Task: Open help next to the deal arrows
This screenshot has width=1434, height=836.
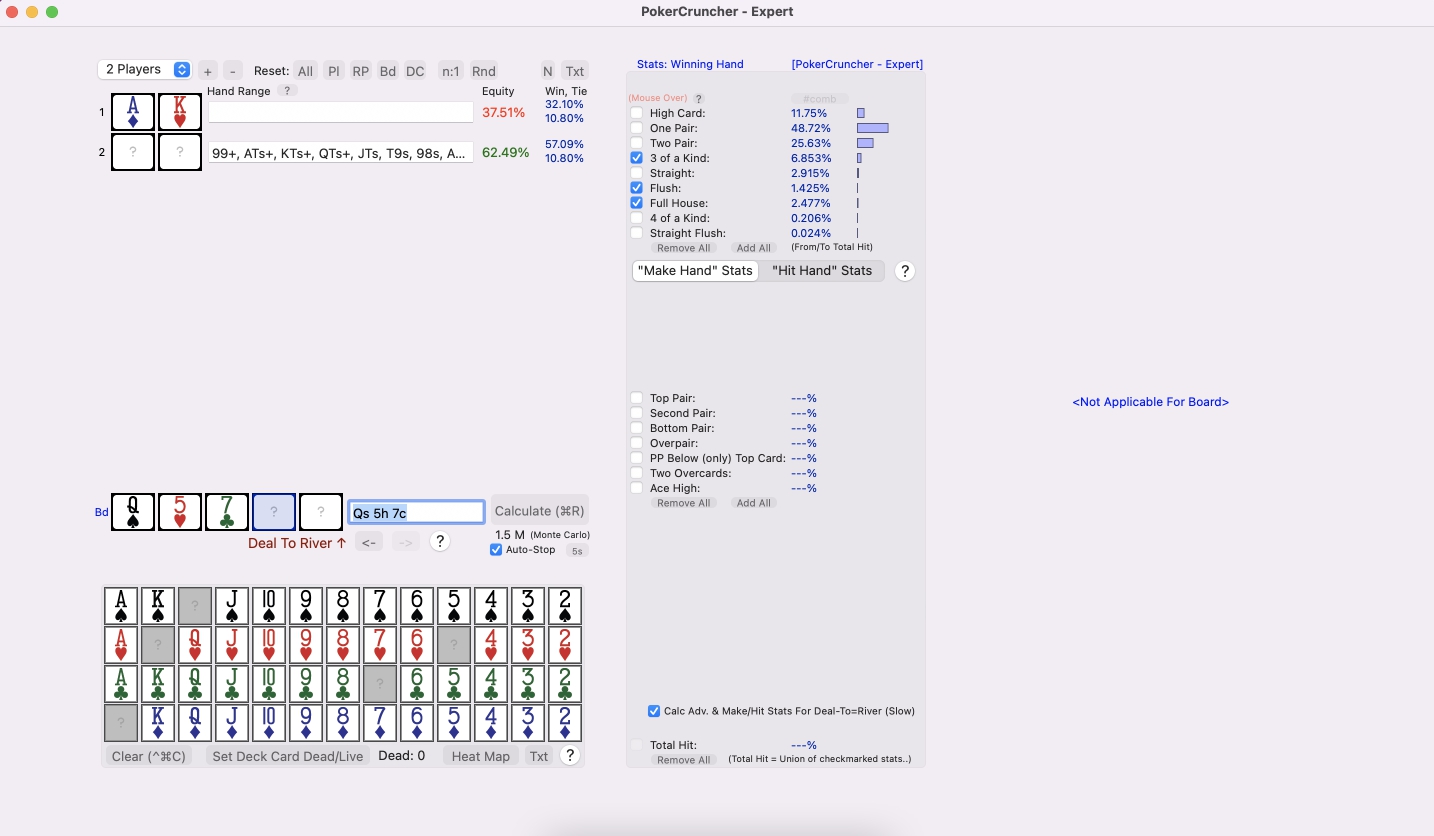Action: [x=439, y=542]
